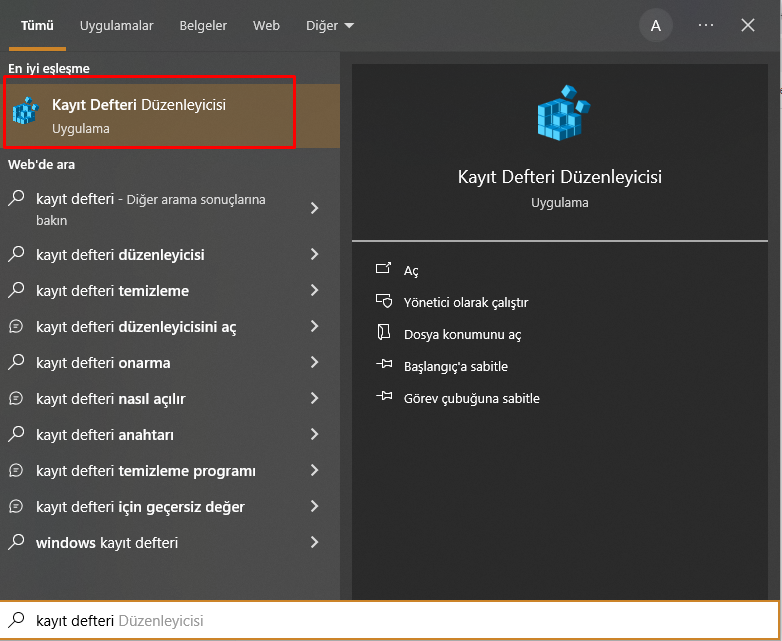Click the pin icon beside Başlangıç'a sabitle
Viewport: 782px width, 641px height.
[383, 366]
